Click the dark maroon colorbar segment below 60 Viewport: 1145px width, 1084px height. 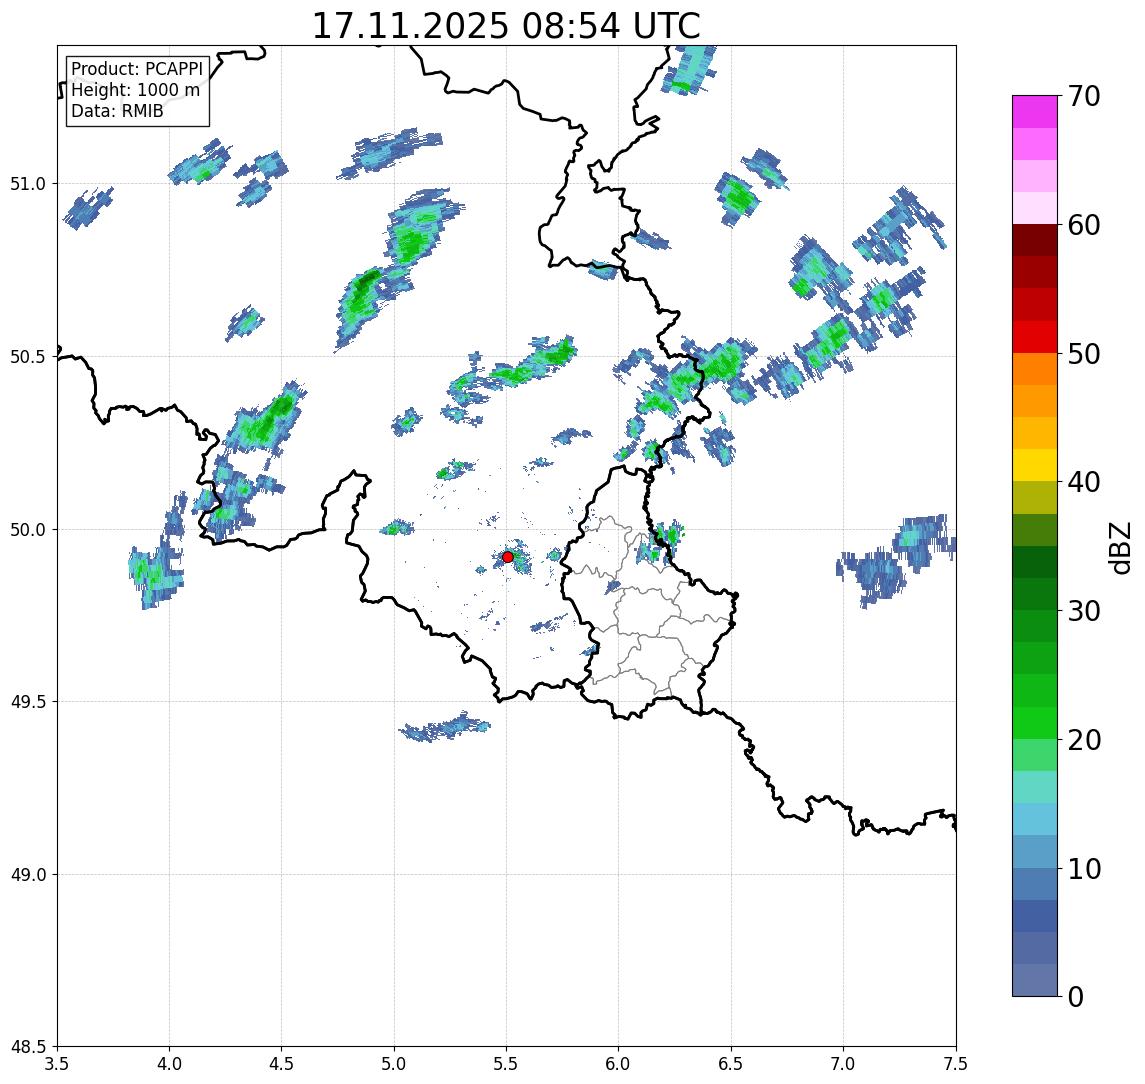[x=1035, y=240]
